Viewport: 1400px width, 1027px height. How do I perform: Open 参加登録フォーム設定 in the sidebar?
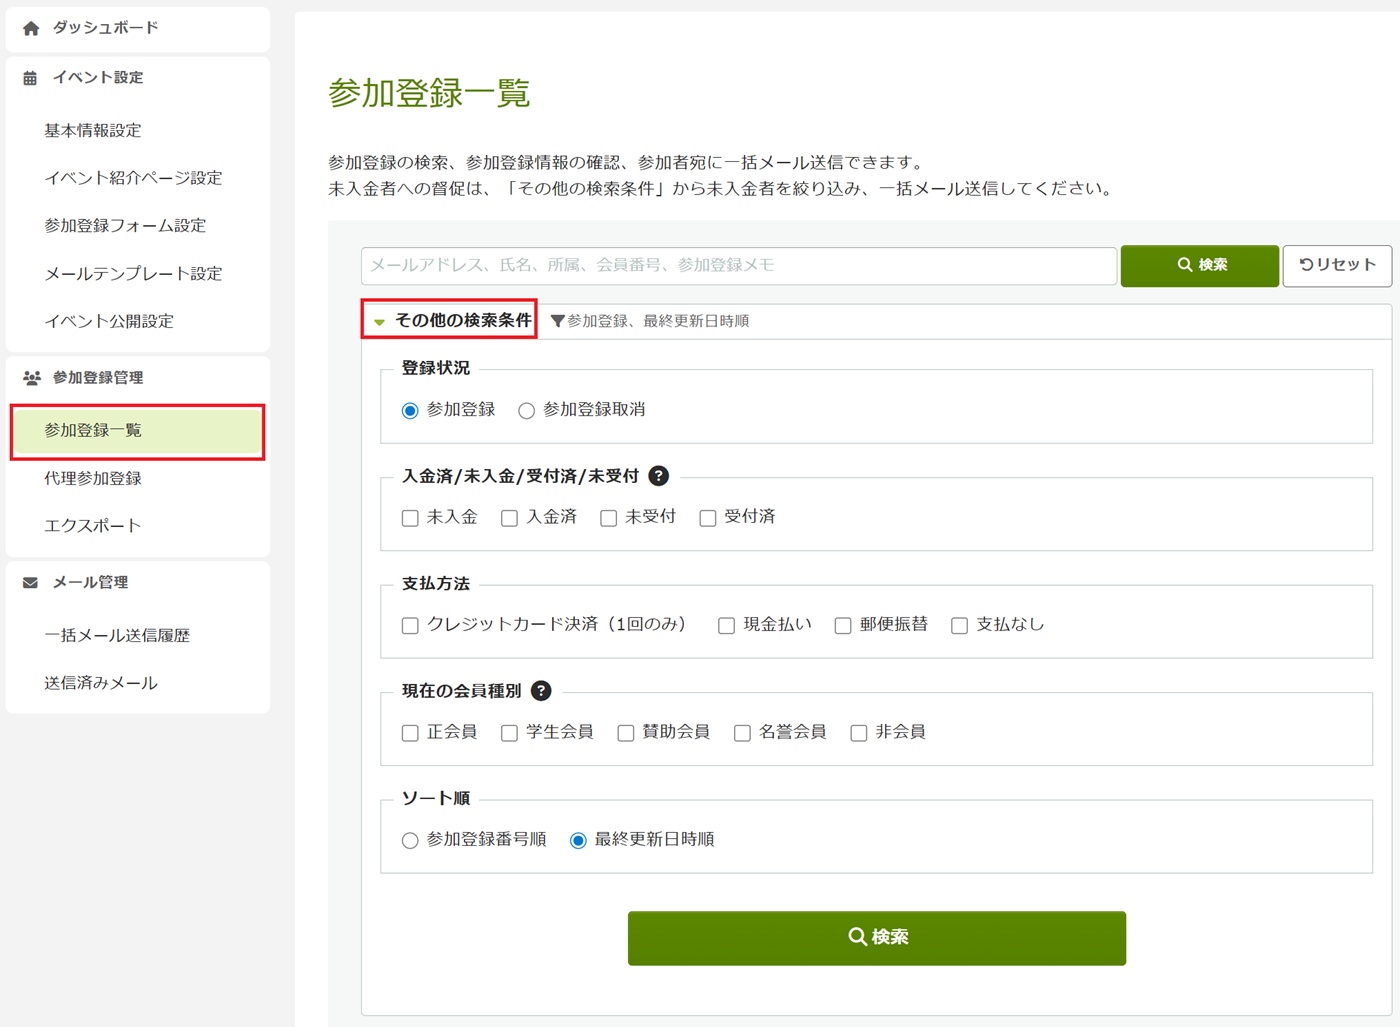(125, 226)
